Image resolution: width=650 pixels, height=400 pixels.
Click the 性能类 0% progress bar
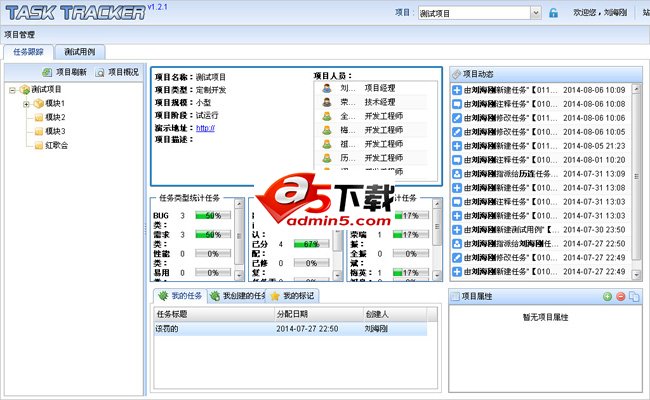pyautogui.click(x=213, y=254)
